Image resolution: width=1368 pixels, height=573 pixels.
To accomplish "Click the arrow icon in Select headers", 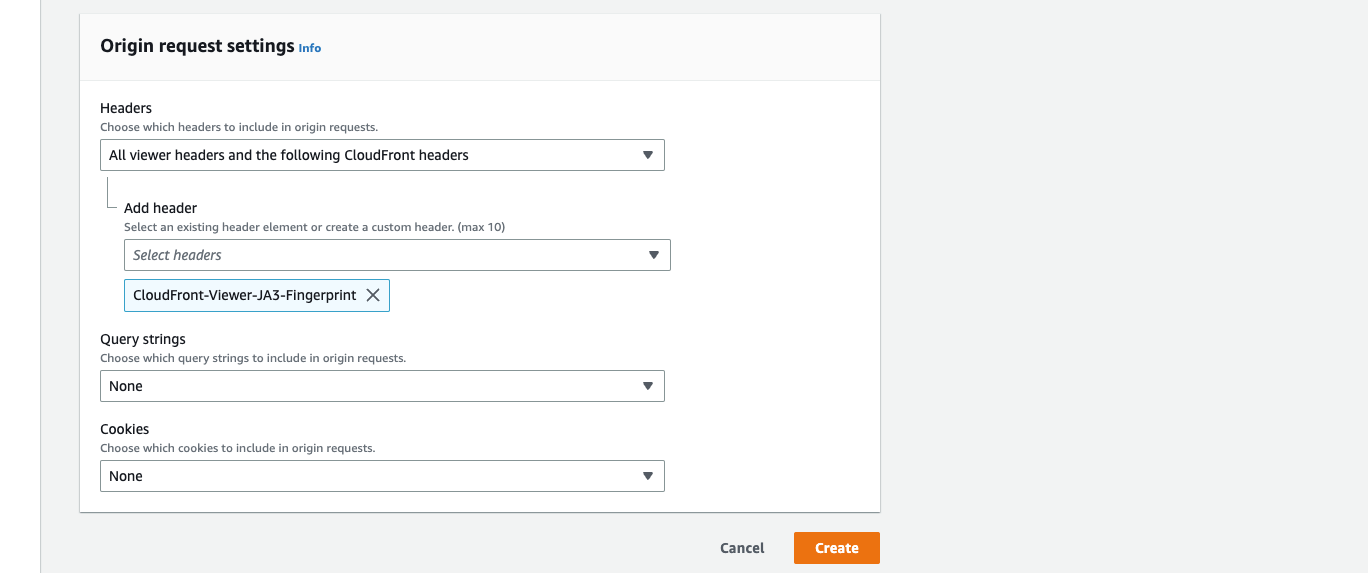I will click(653, 255).
